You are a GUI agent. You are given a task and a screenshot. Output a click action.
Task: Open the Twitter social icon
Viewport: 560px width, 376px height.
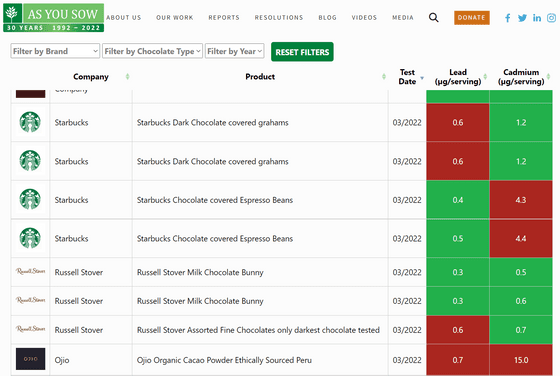522,18
